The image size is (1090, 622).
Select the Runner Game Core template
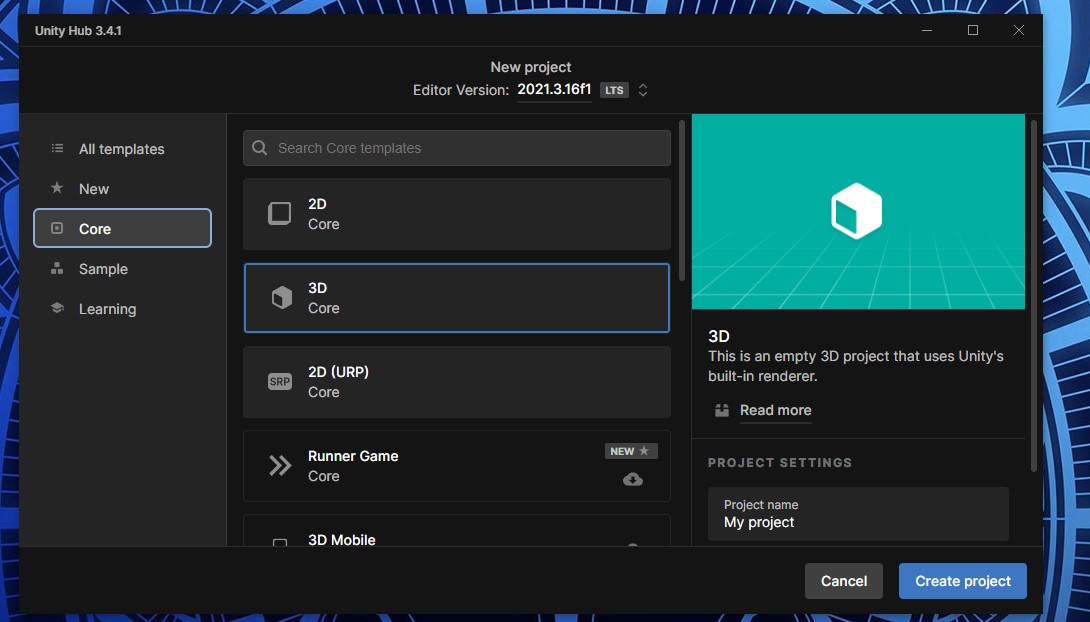[x=457, y=466]
